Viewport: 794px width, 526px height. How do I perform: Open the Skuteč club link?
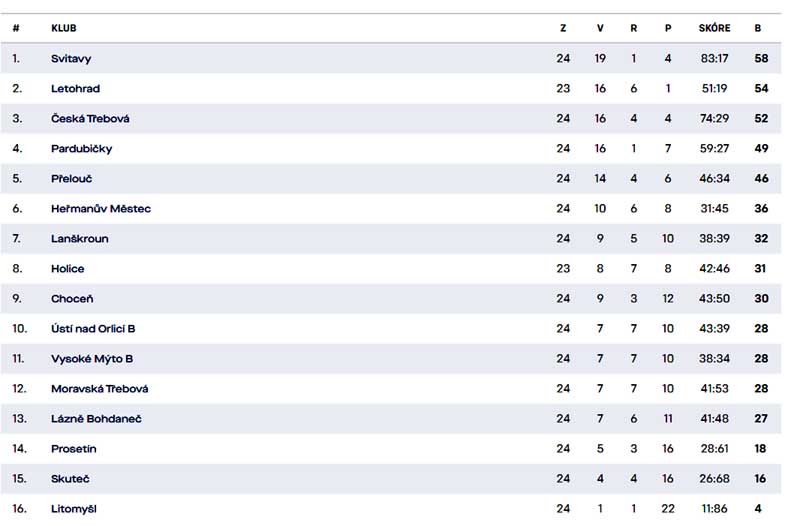point(70,479)
